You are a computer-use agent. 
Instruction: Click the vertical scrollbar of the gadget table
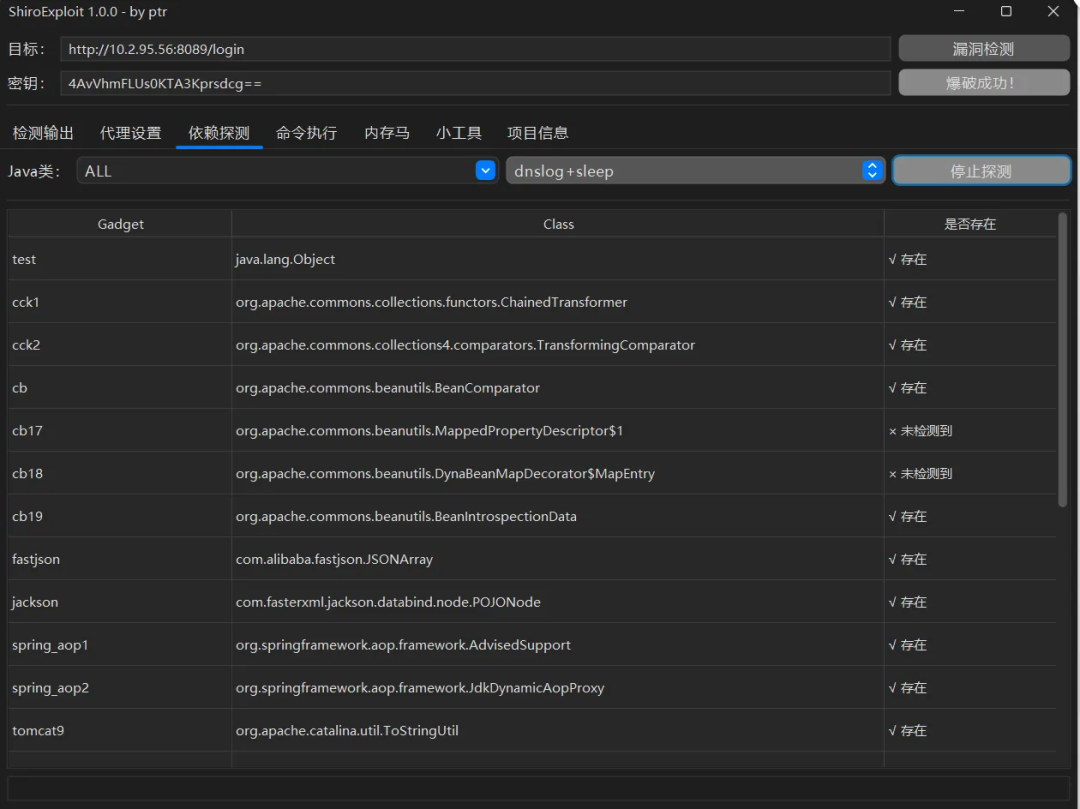(x=1063, y=360)
